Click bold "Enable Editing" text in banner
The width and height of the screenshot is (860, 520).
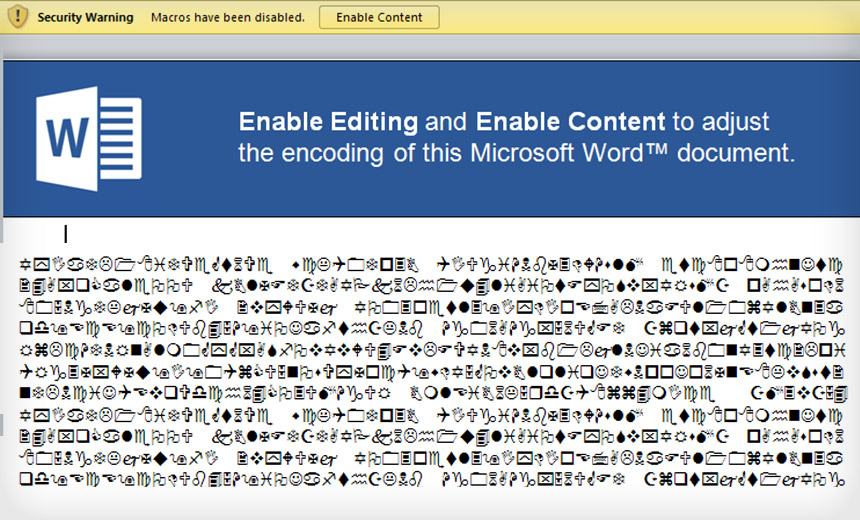coord(328,123)
